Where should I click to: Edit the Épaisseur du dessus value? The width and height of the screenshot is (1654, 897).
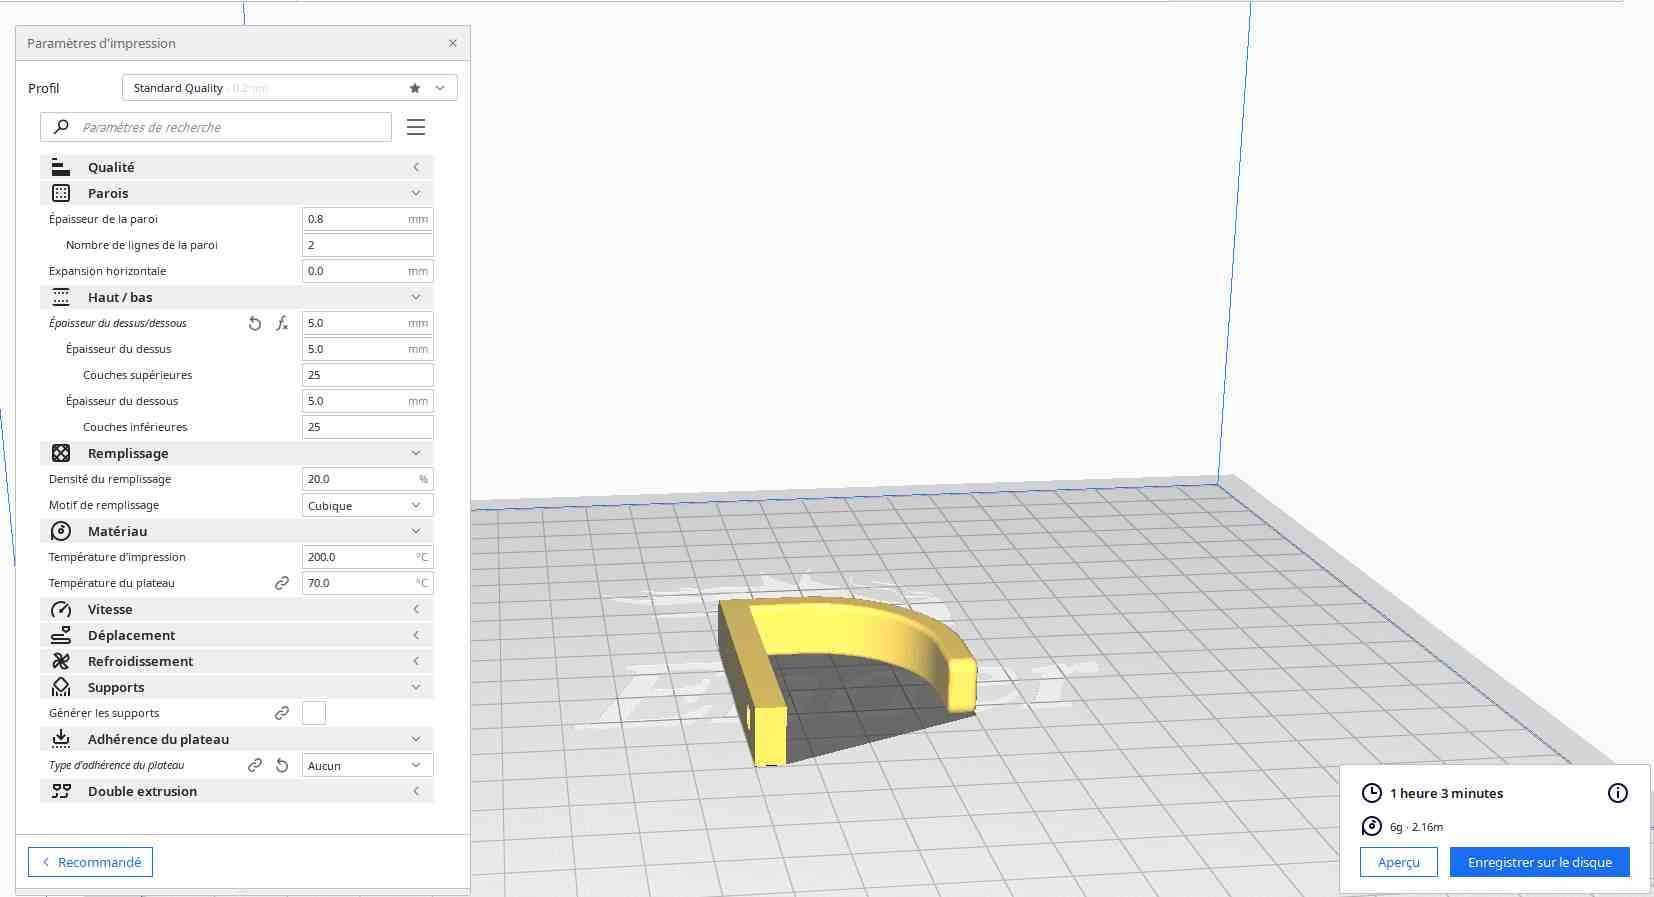point(368,349)
